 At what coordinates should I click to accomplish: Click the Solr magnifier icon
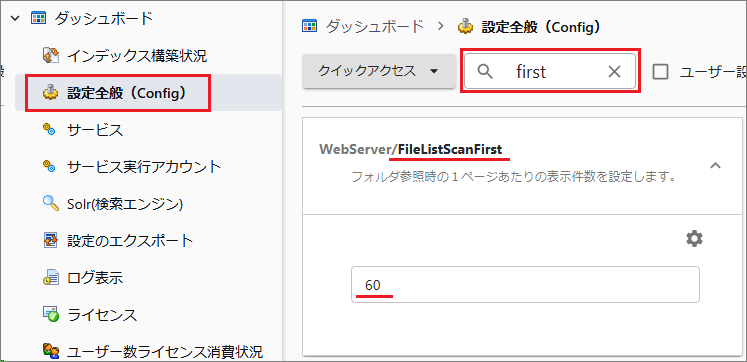[x=50, y=204]
